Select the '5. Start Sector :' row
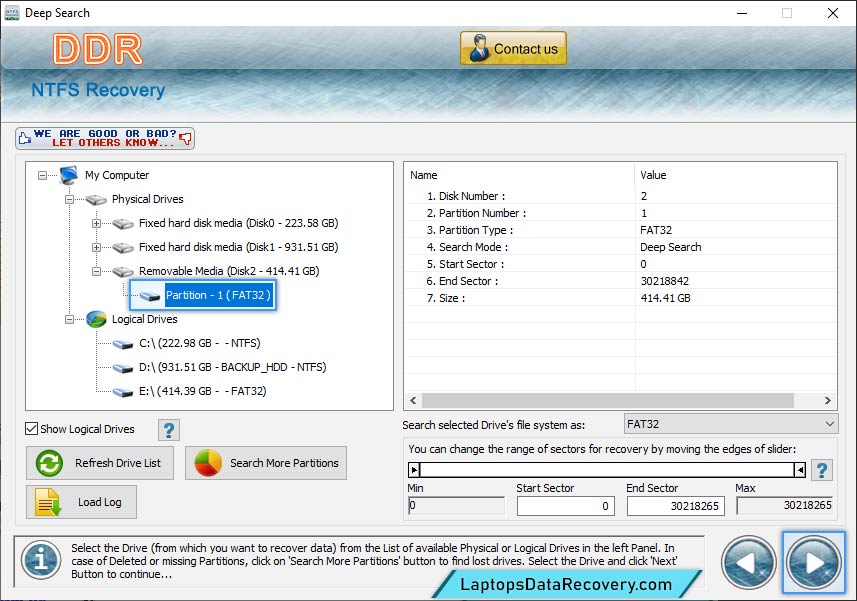The image size is (857, 601). tap(621, 264)
